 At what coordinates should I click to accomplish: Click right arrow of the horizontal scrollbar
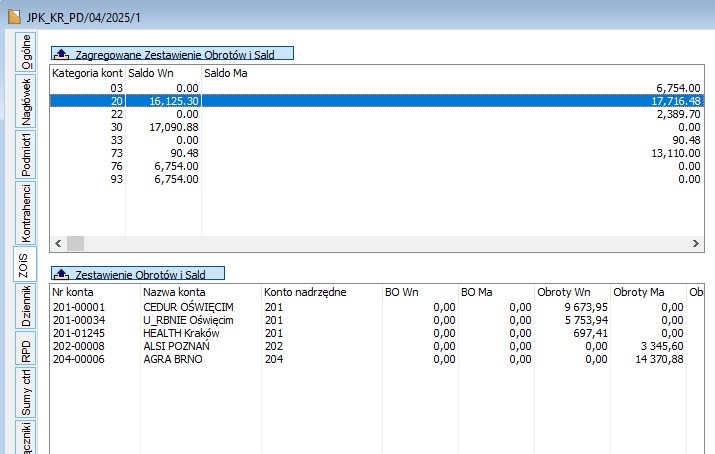coord(697,244)
